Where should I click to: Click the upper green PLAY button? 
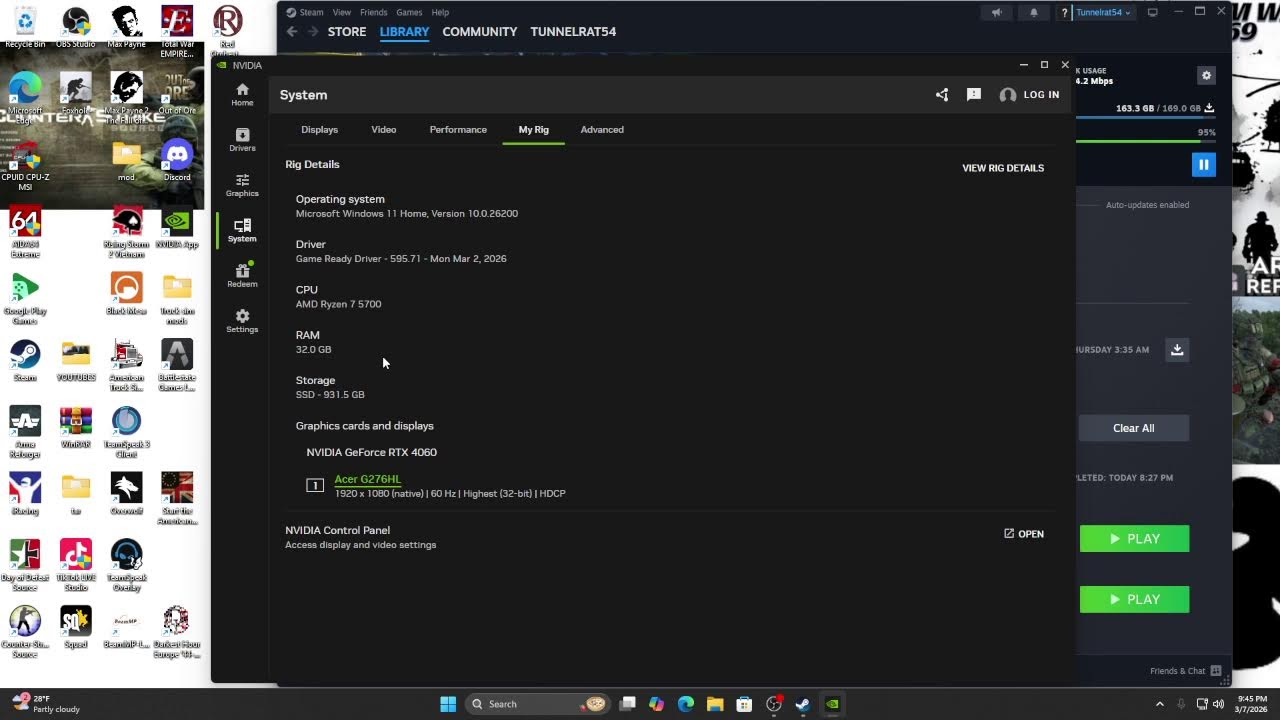[1134, 539]
